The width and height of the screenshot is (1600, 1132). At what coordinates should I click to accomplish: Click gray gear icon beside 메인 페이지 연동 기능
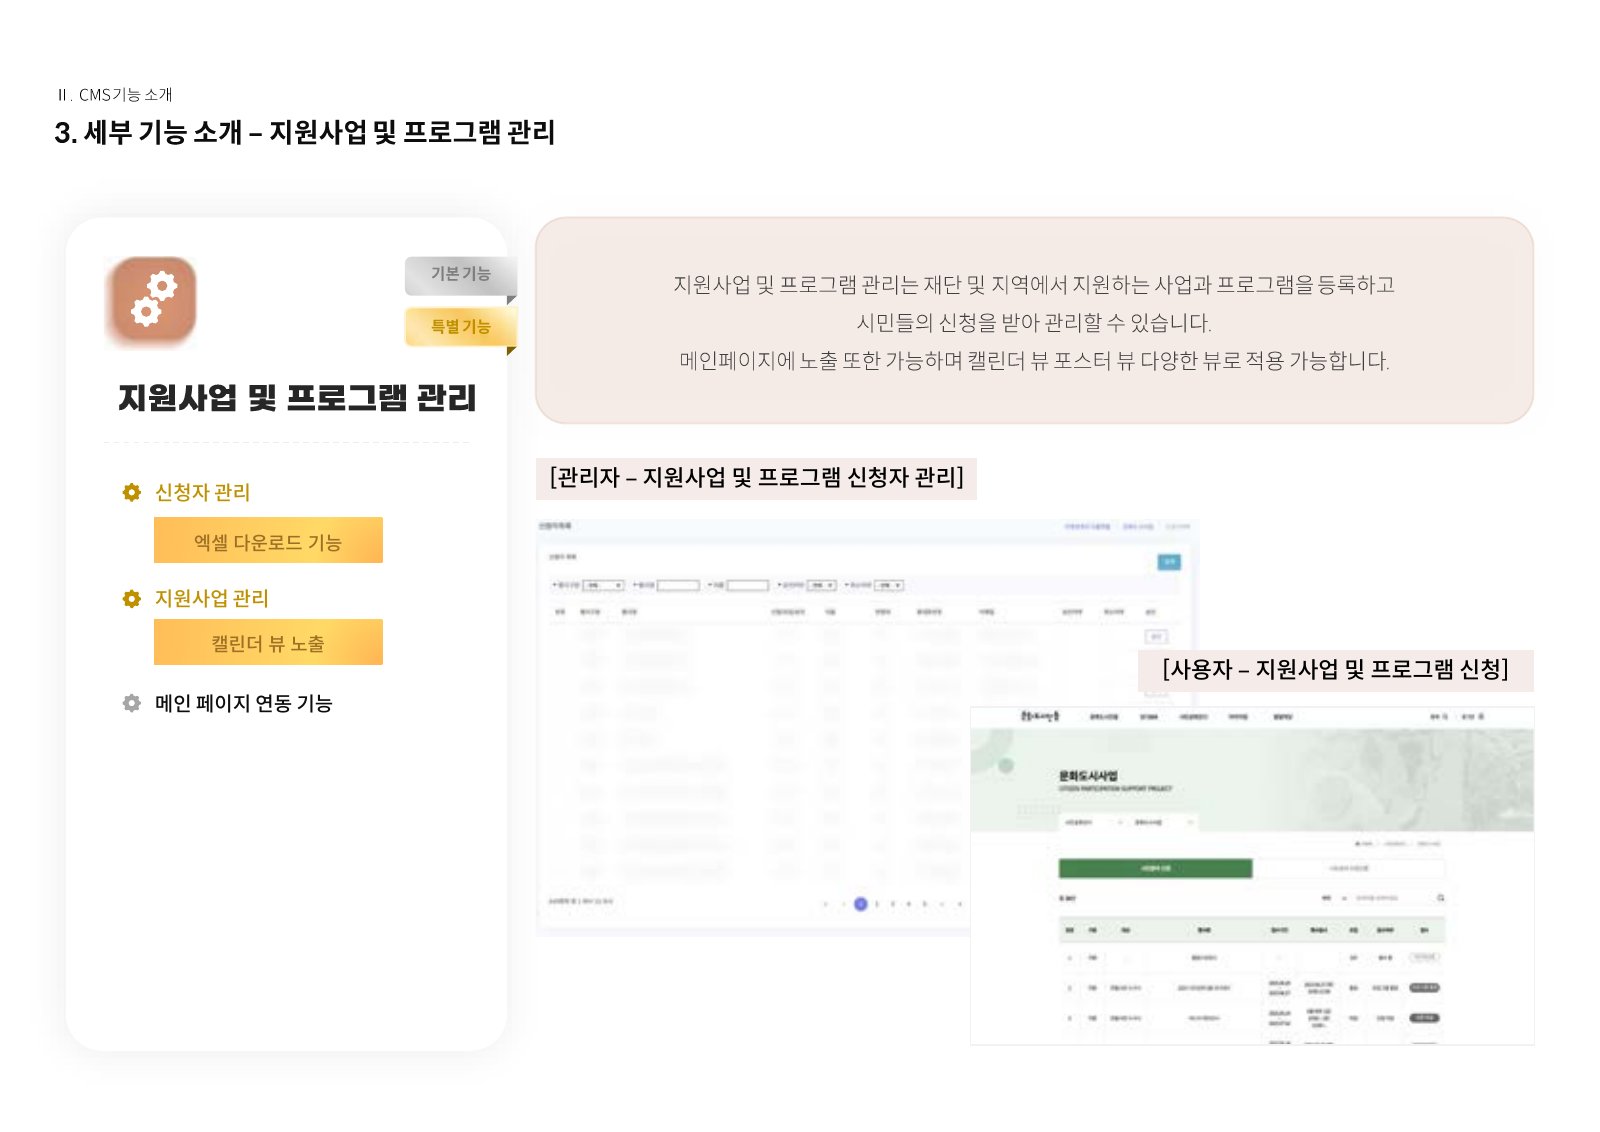(x=131, y=703)
